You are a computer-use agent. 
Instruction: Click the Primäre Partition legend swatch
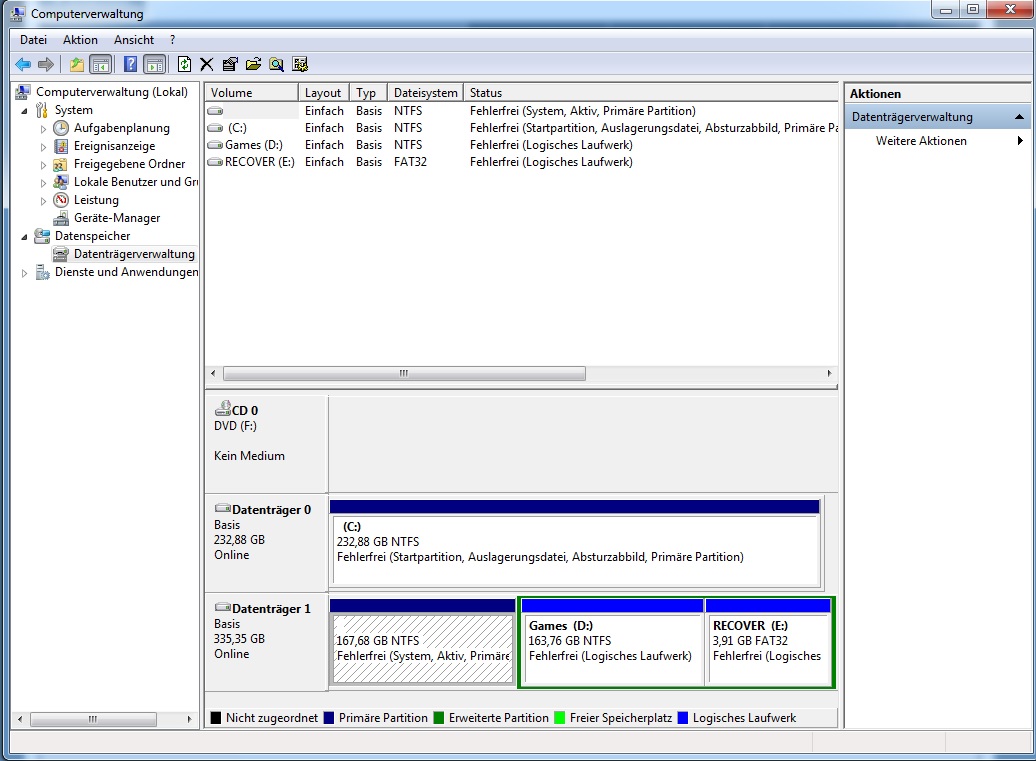(328, 718)
